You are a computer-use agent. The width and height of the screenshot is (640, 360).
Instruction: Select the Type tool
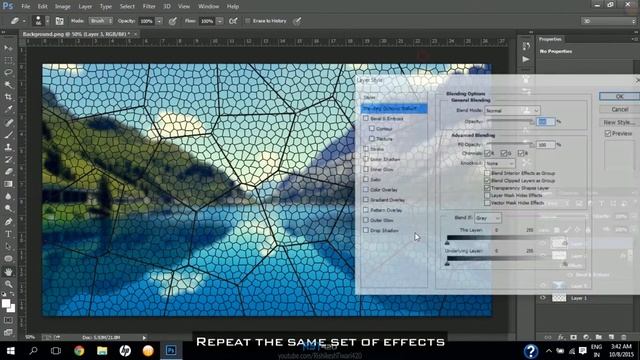pos(8,234)
